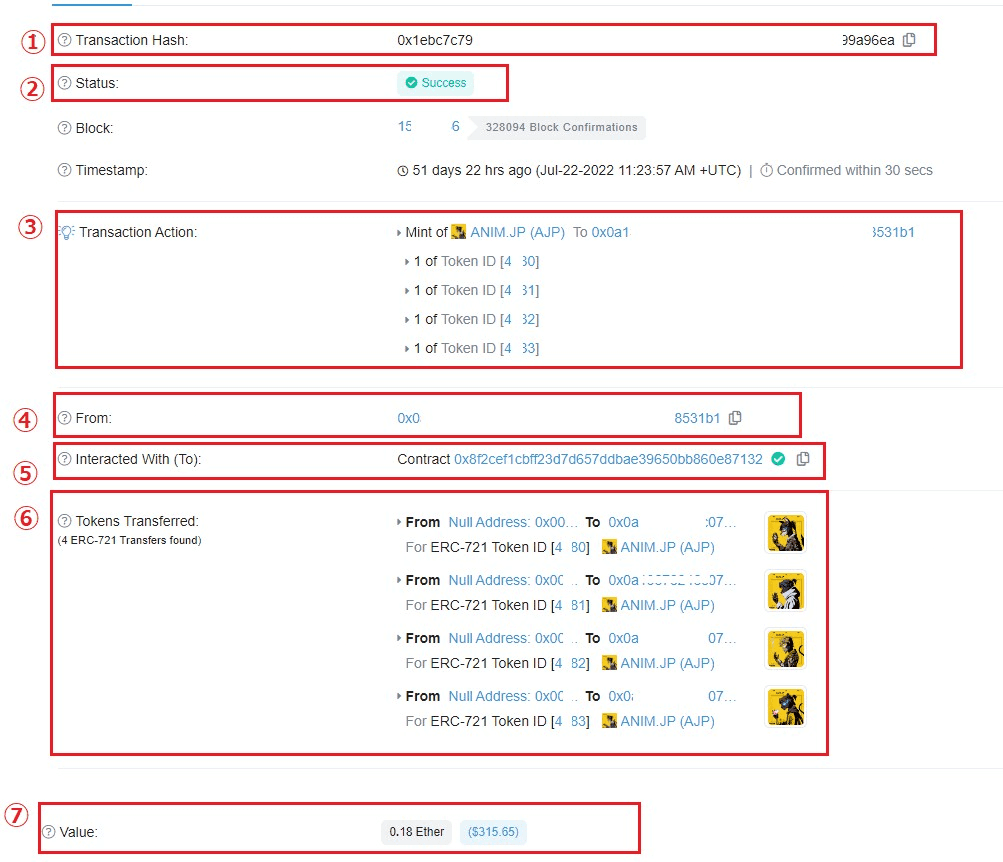Select the highlighted tab at the top
The image size is (1003, 862).
[93, 5]
